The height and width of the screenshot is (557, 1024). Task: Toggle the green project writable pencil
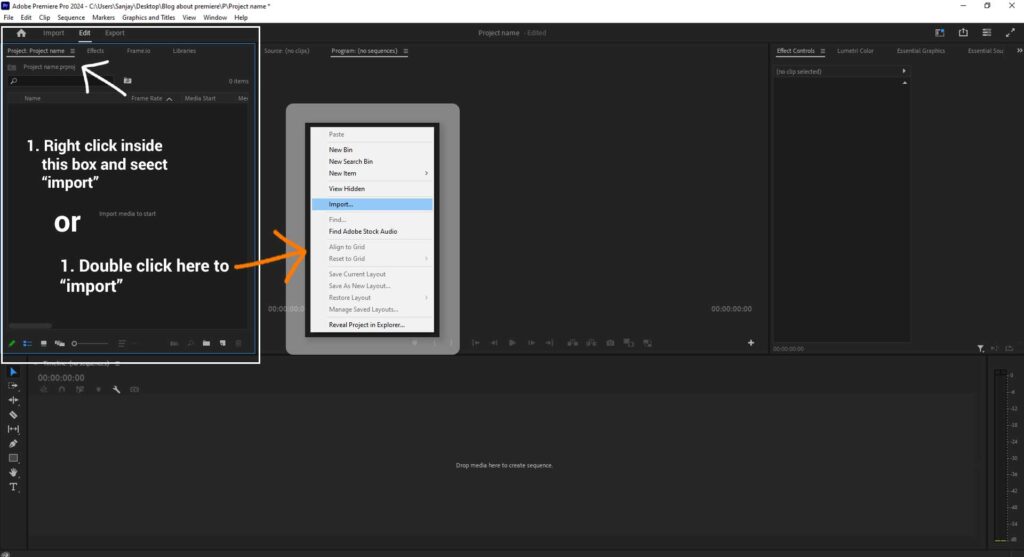pyautogui.click(x=12, y=343)
